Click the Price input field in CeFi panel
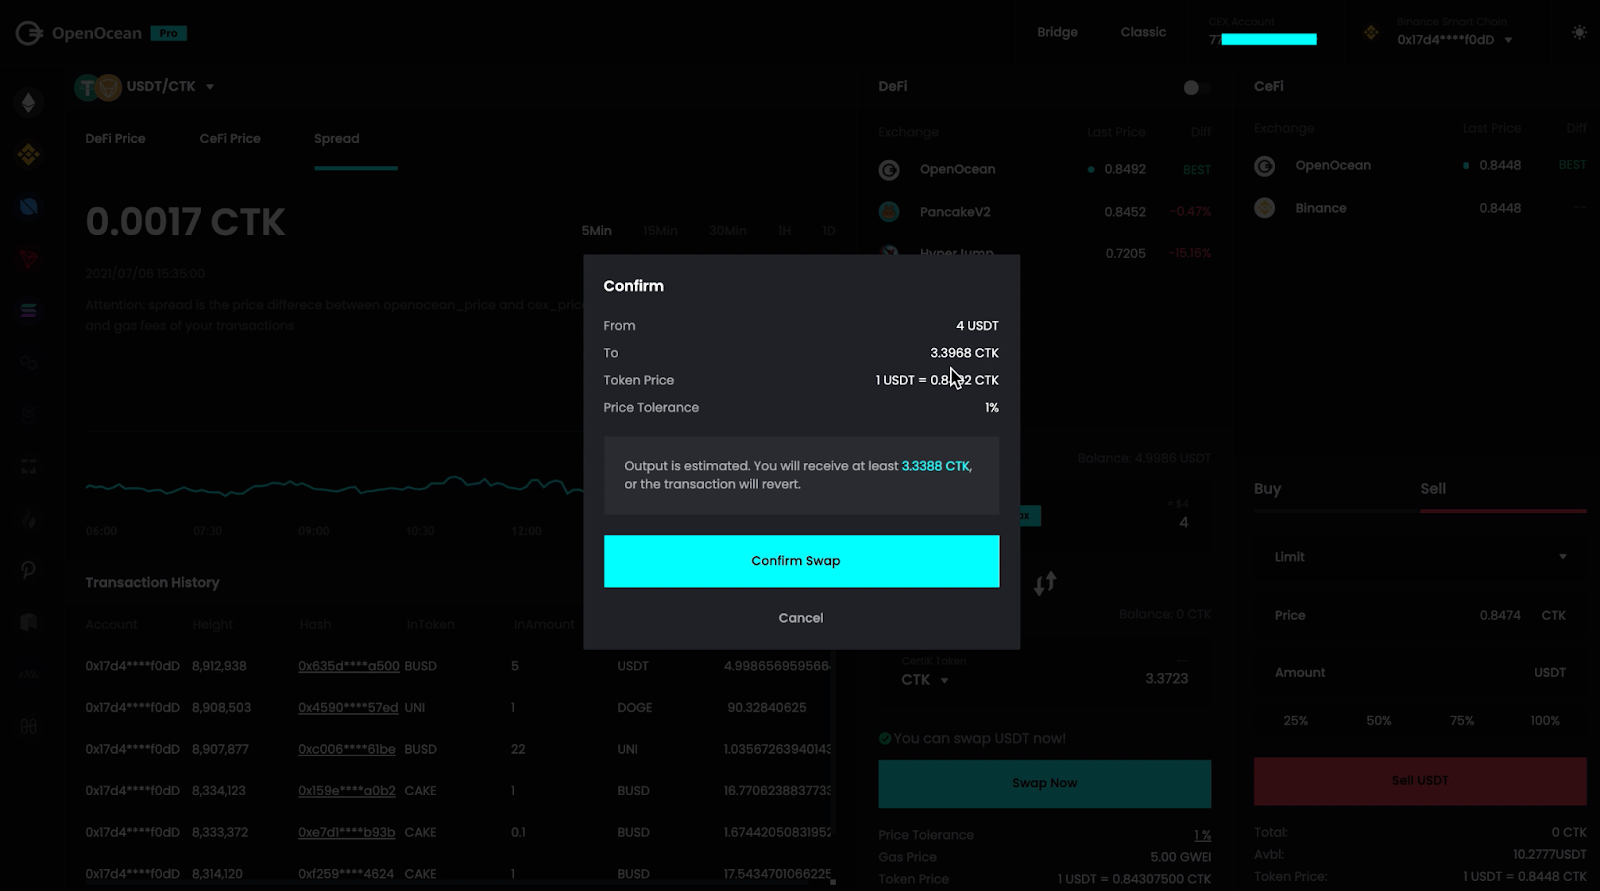Screen dimensions: 1600x891 [1420, 616]
